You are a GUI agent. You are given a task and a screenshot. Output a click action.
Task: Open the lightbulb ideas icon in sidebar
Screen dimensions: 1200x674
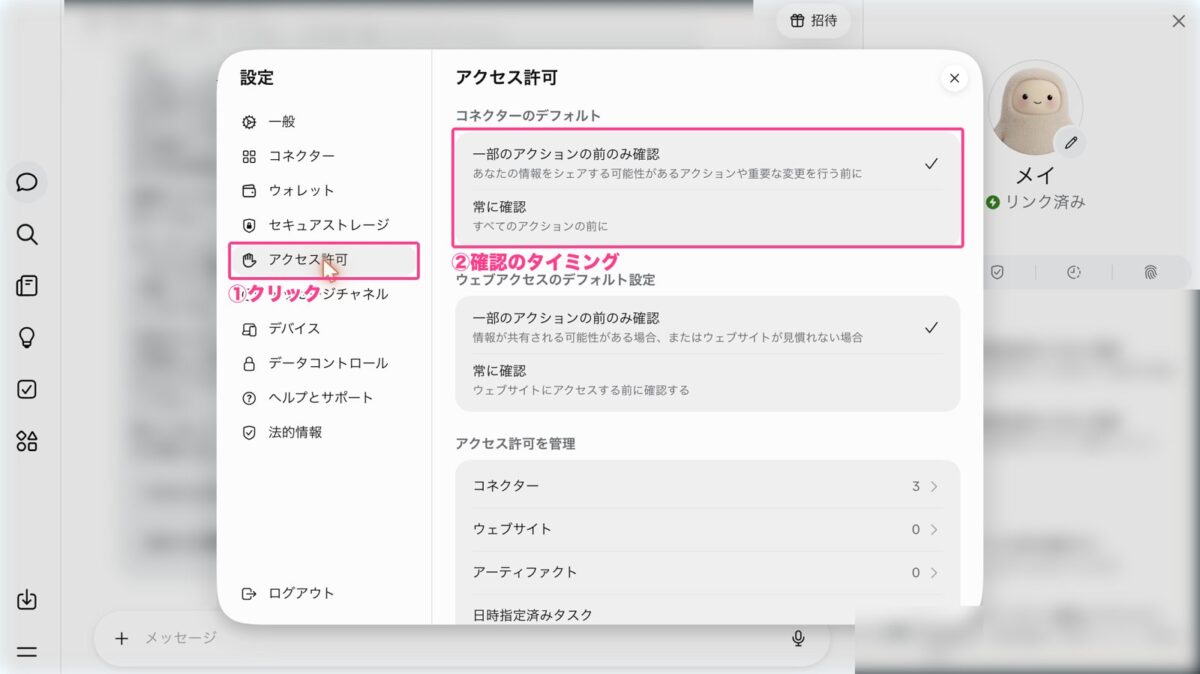27,338
